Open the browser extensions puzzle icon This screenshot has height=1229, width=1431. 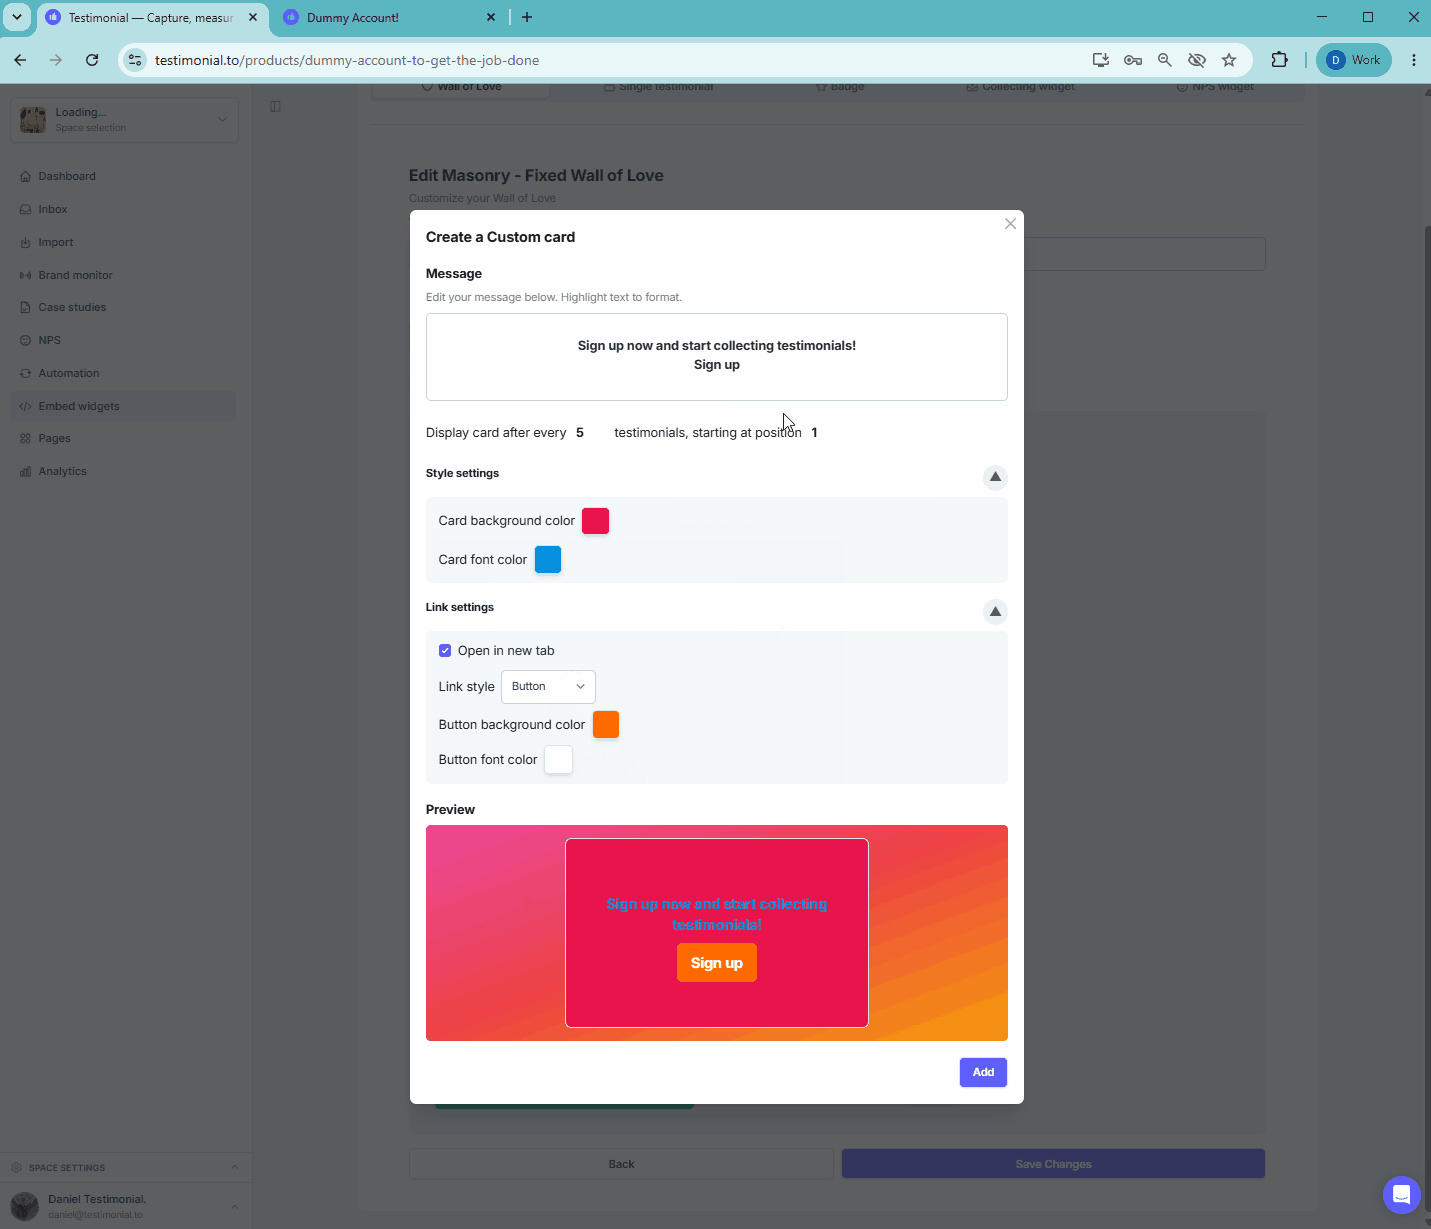1279,60
